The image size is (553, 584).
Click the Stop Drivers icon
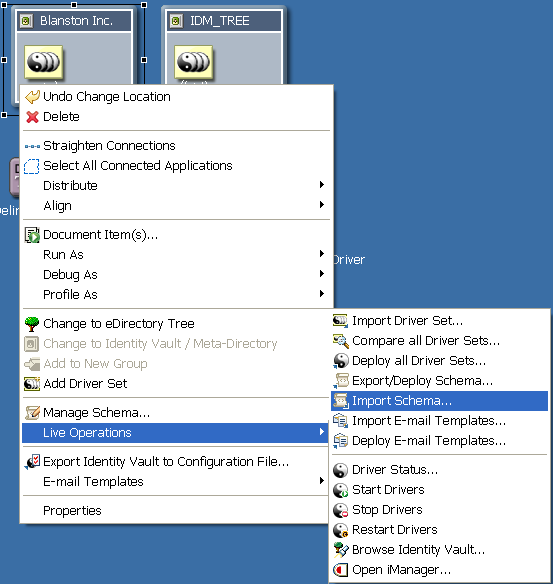coord(340,510)
